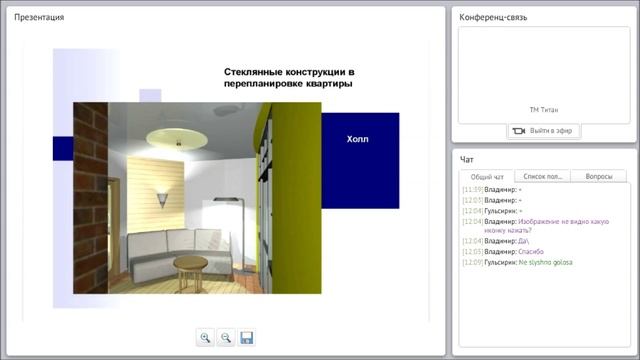Click the 'Презентация' panel heading
This screenshot has width=640, height=360.
tap(39, 17)
